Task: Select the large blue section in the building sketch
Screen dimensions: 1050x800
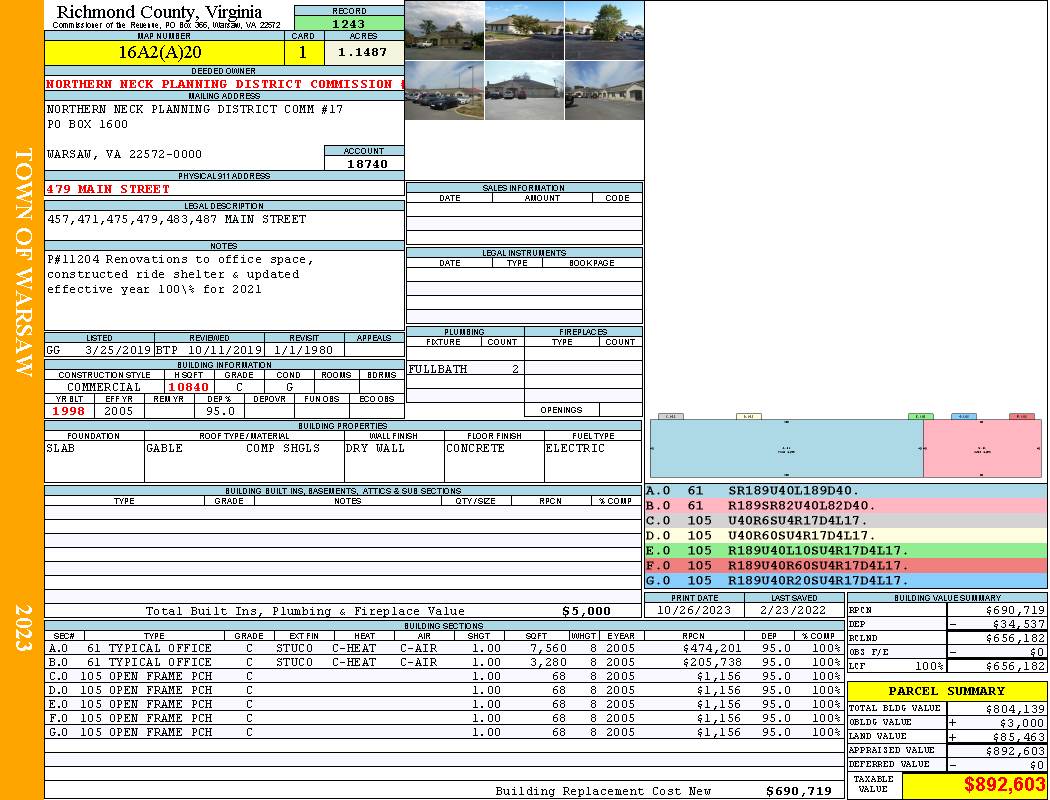Action: click(786, 449)
